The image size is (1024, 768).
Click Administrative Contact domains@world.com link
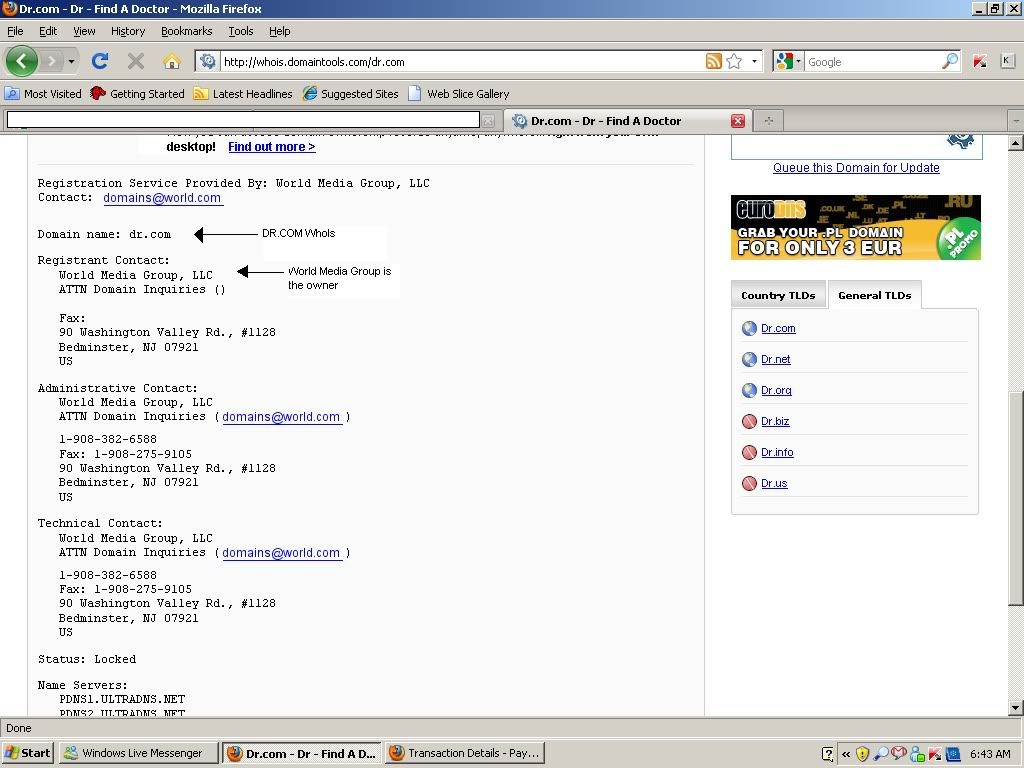281,417
